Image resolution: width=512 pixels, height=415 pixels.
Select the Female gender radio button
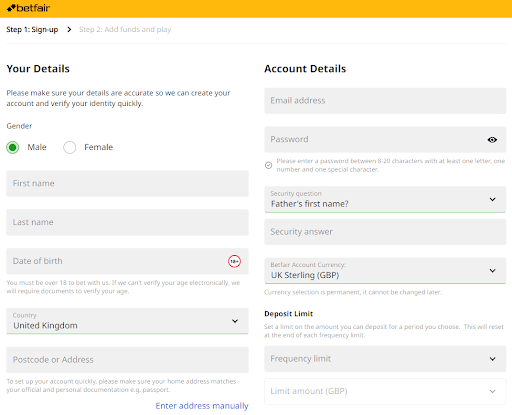click(x=70, y=147)
